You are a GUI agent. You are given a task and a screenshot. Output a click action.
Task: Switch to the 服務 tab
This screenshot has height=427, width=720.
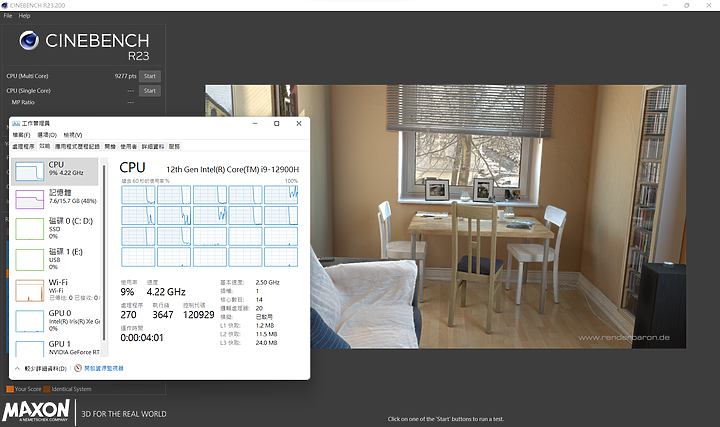[174, 146]
